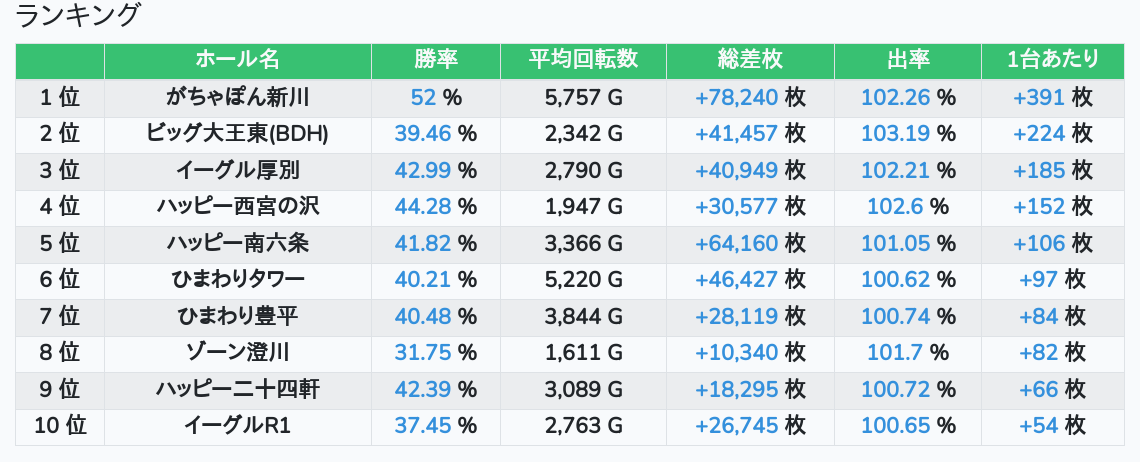Select the 103.19 payout rate for ビッグ大王東

[895, 133]
